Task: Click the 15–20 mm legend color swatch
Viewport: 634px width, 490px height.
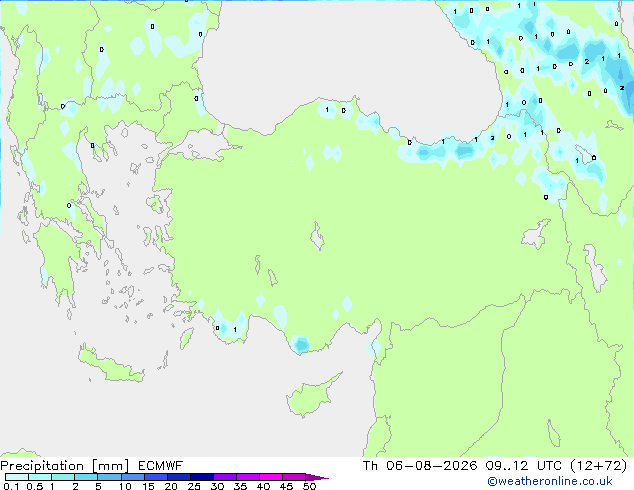Action: pos(155,477)
